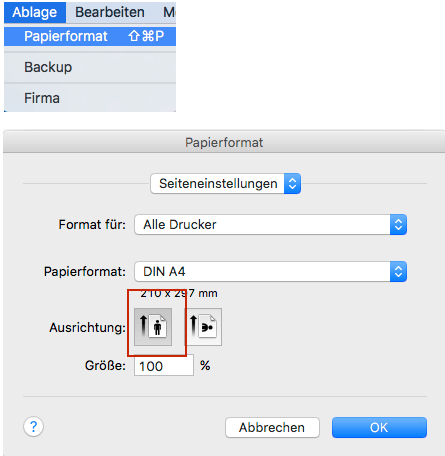Click the 210 x 297 mm size label

click(x=179, y=293)
